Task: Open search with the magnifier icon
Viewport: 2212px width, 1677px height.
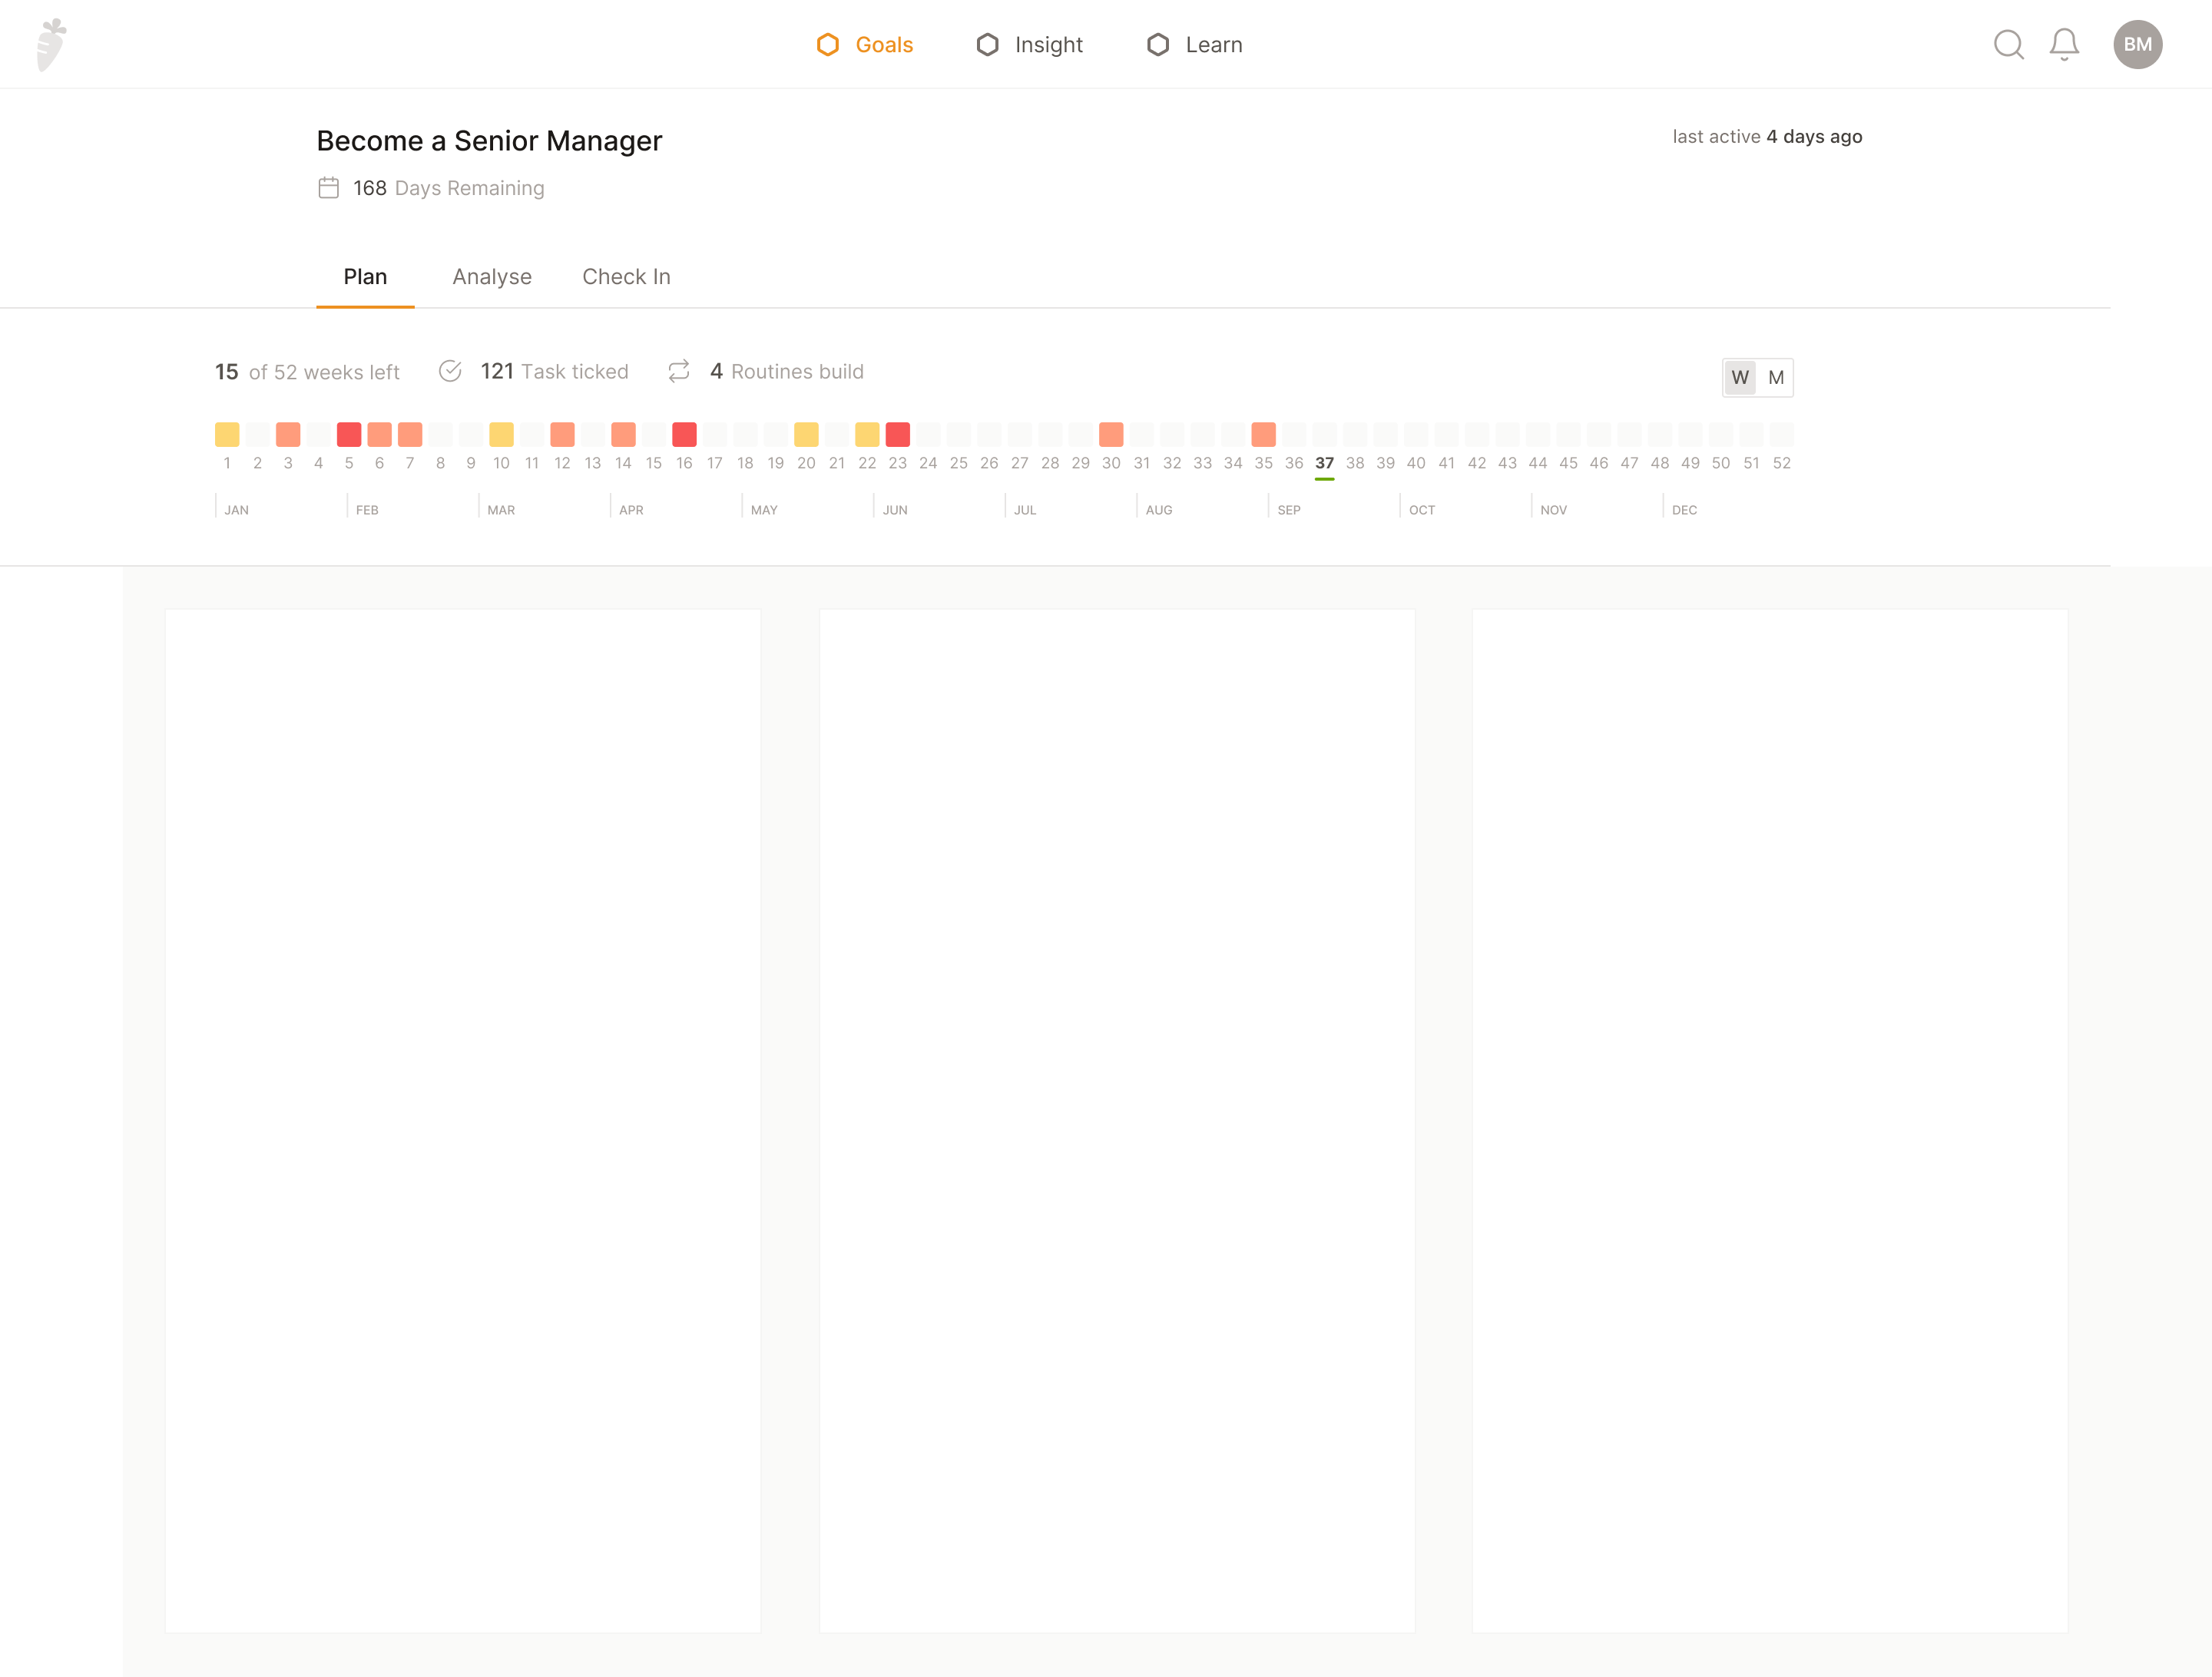Action: (2008, 45)
